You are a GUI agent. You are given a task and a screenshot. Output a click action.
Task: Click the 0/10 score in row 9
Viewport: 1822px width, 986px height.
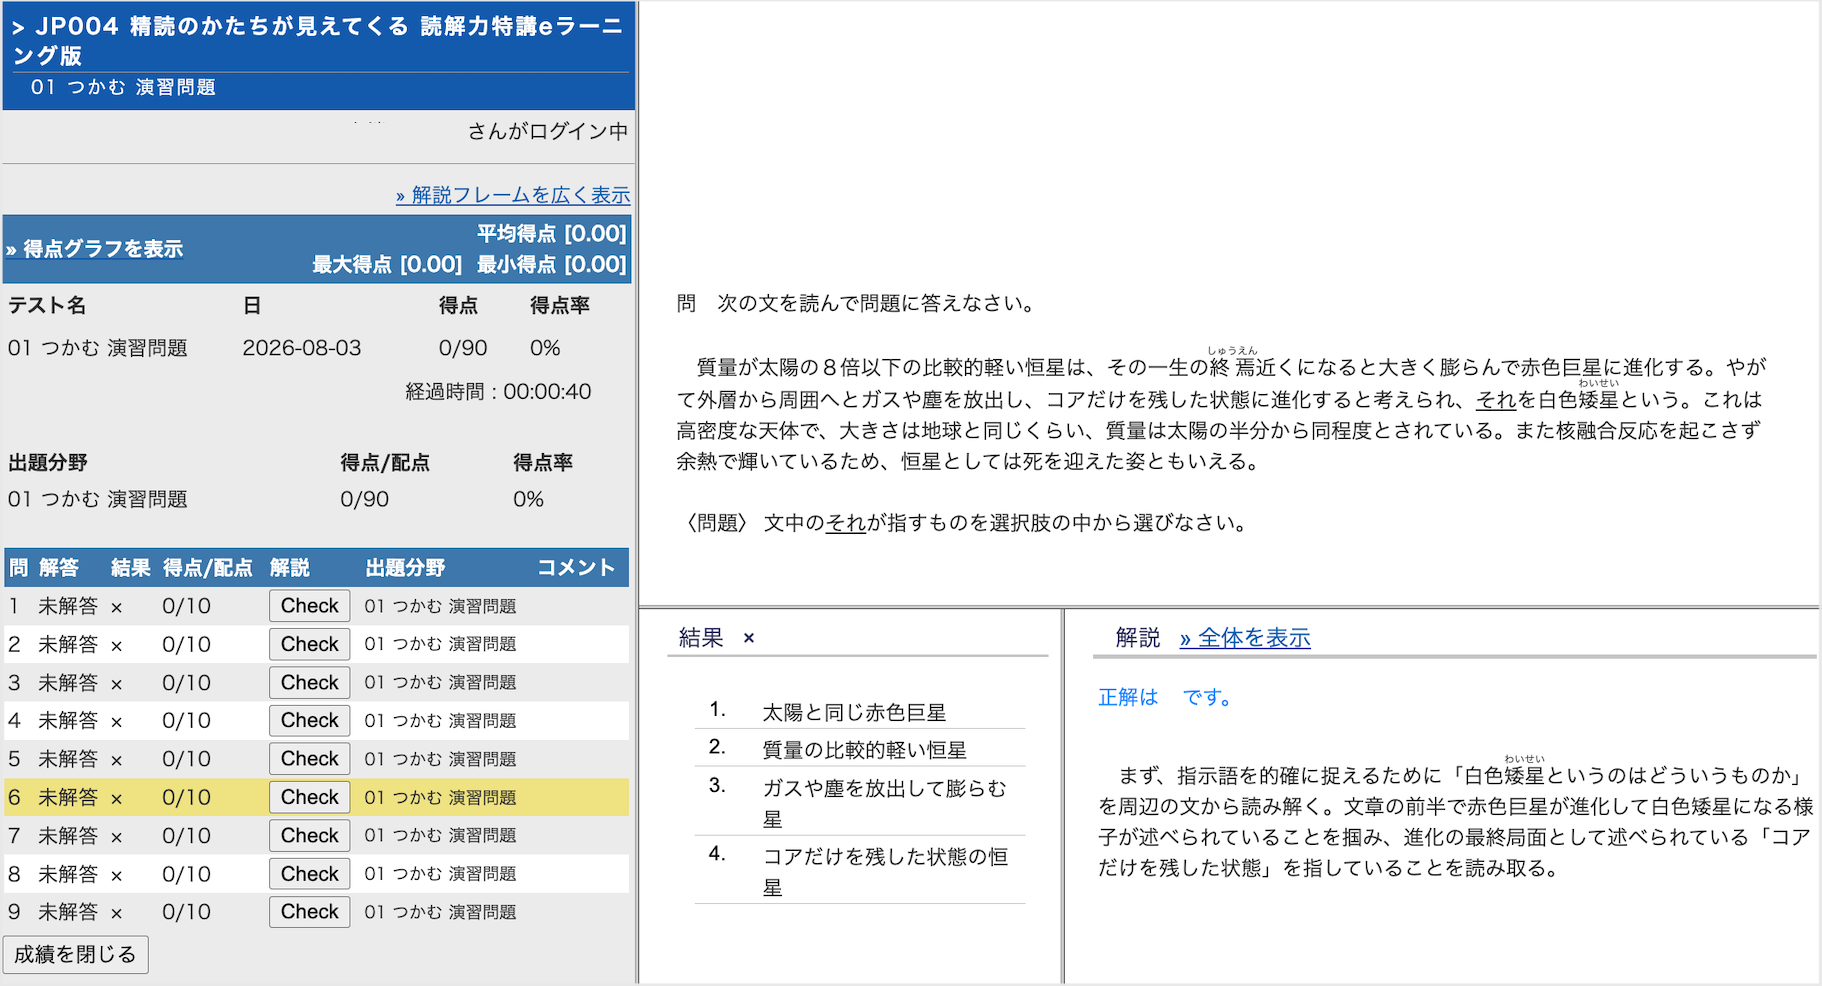[x=187, y=912]
